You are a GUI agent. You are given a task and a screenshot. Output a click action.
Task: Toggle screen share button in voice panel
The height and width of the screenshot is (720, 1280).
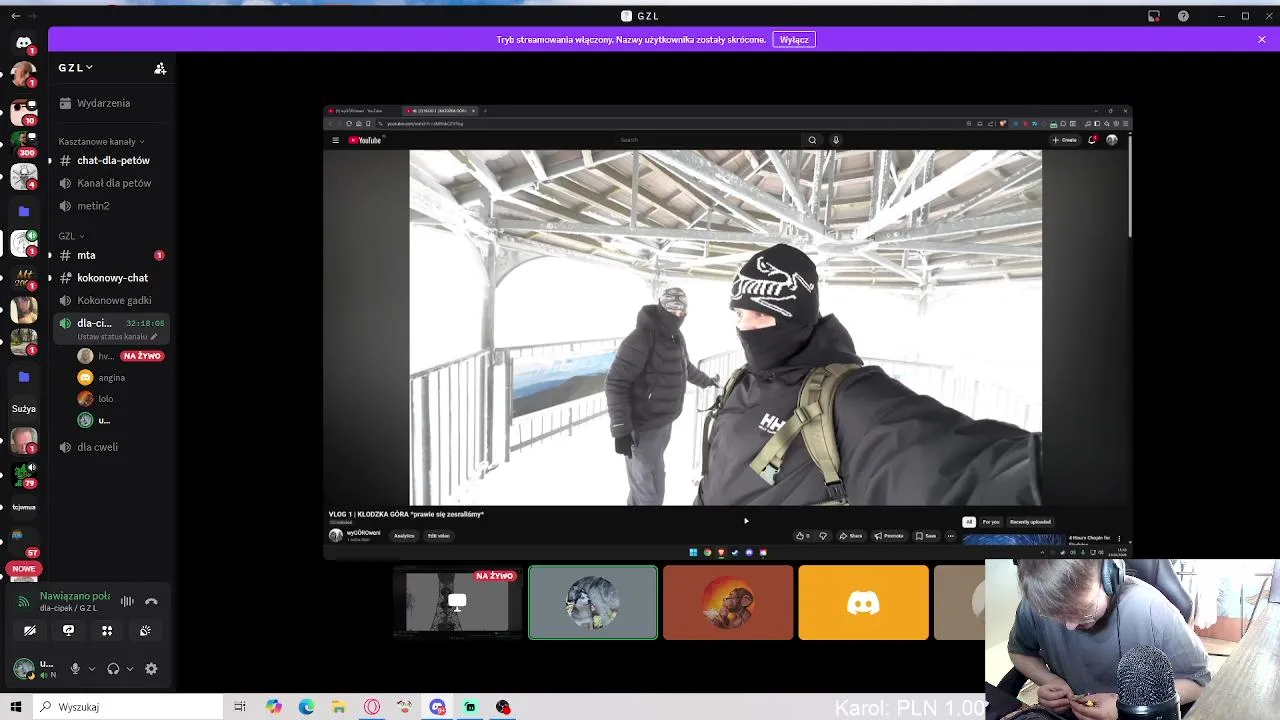point(68,630)
